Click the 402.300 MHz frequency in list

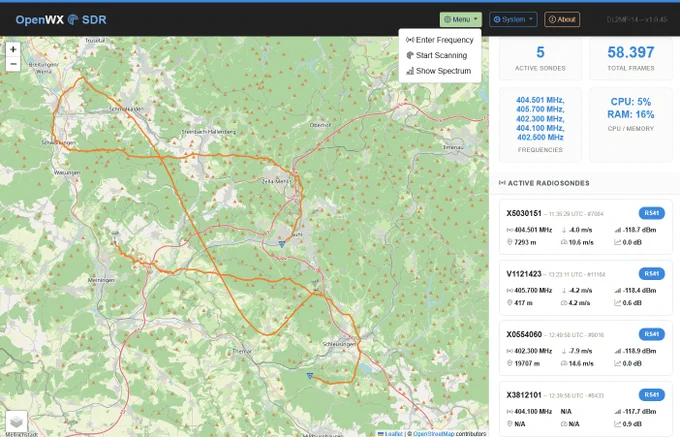(540, 119)
